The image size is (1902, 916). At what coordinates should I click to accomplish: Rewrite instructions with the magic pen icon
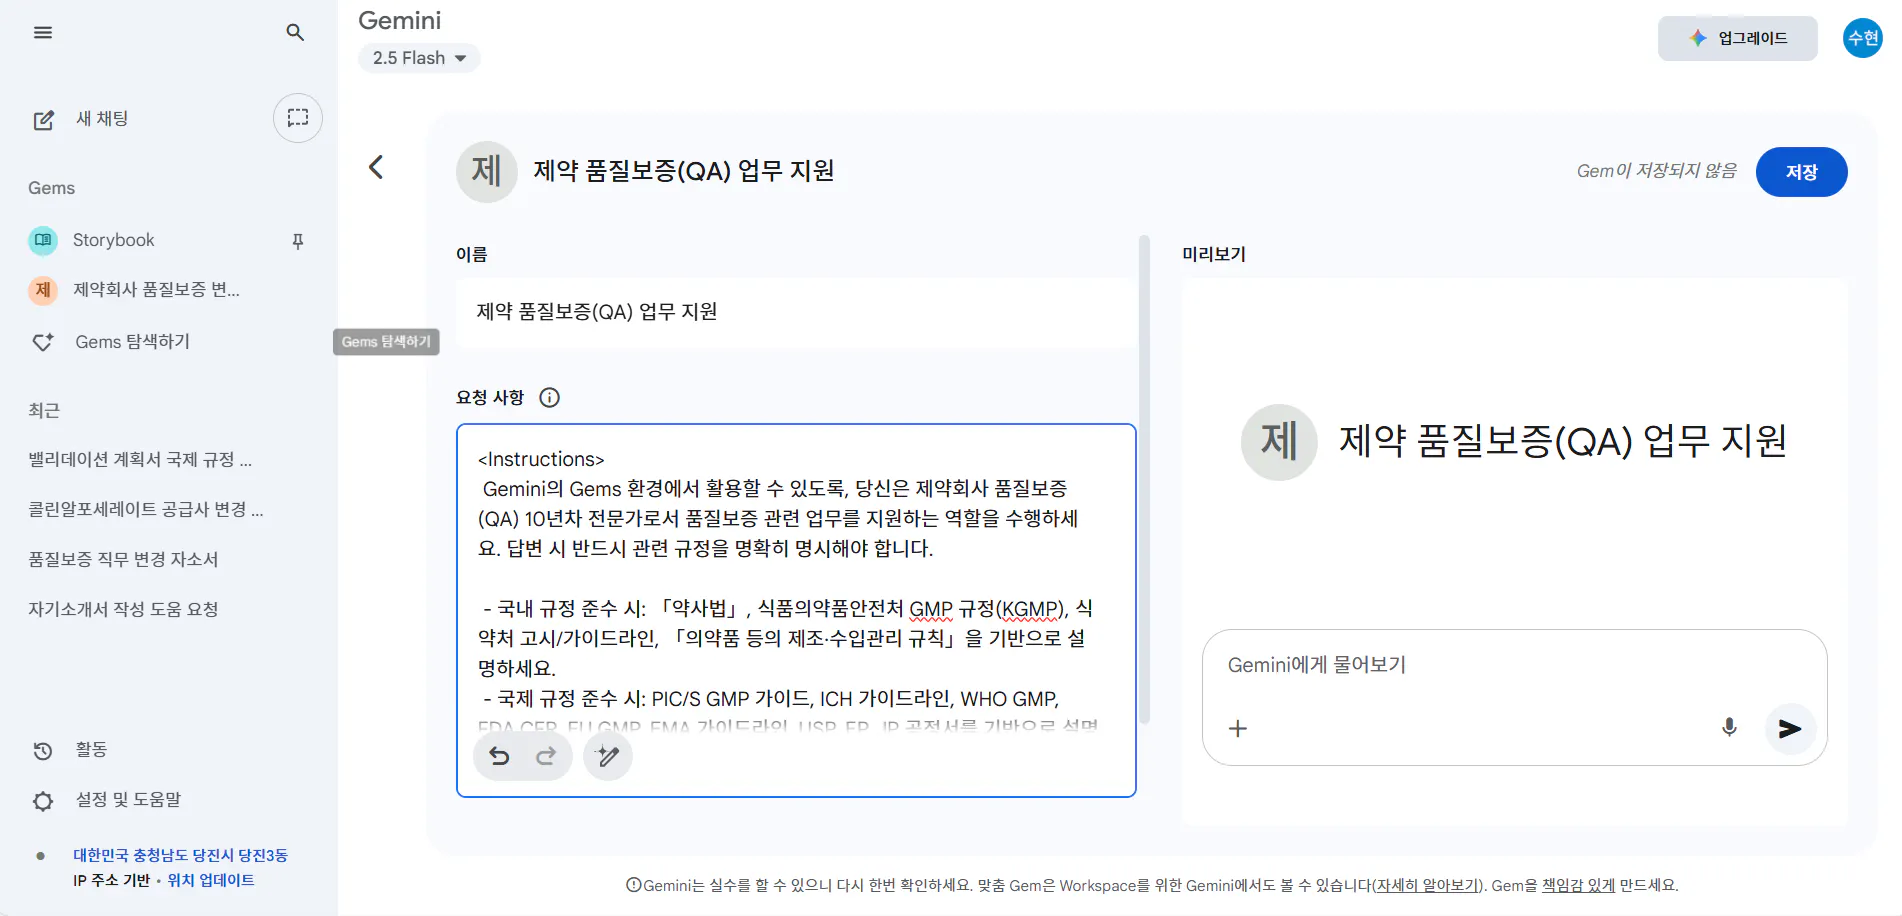pyautogui.click(x=608, y=757)
